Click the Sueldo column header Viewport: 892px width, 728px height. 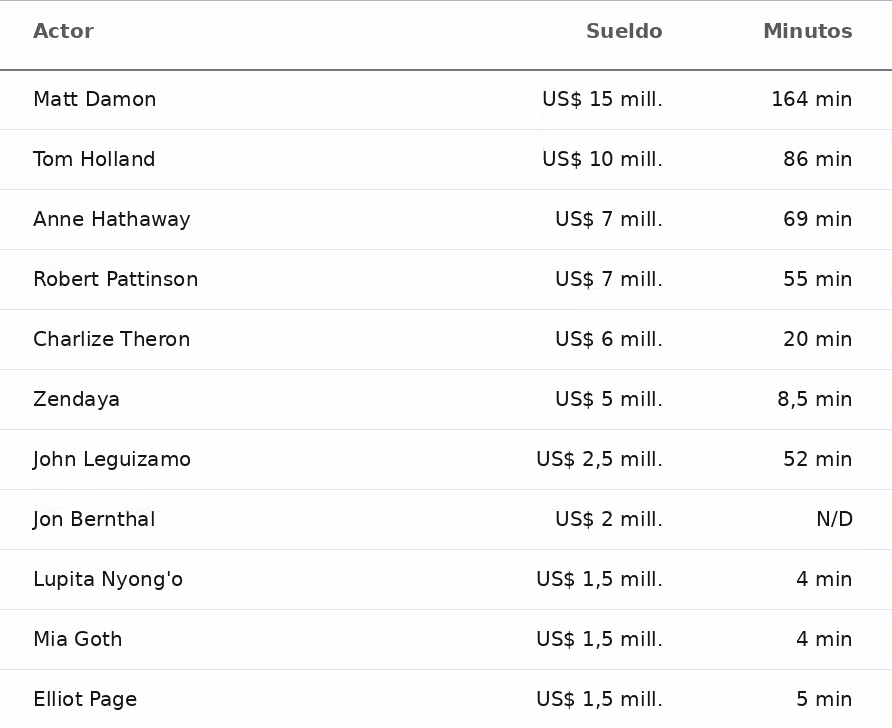pyautogui.click(x=624, y=31)
